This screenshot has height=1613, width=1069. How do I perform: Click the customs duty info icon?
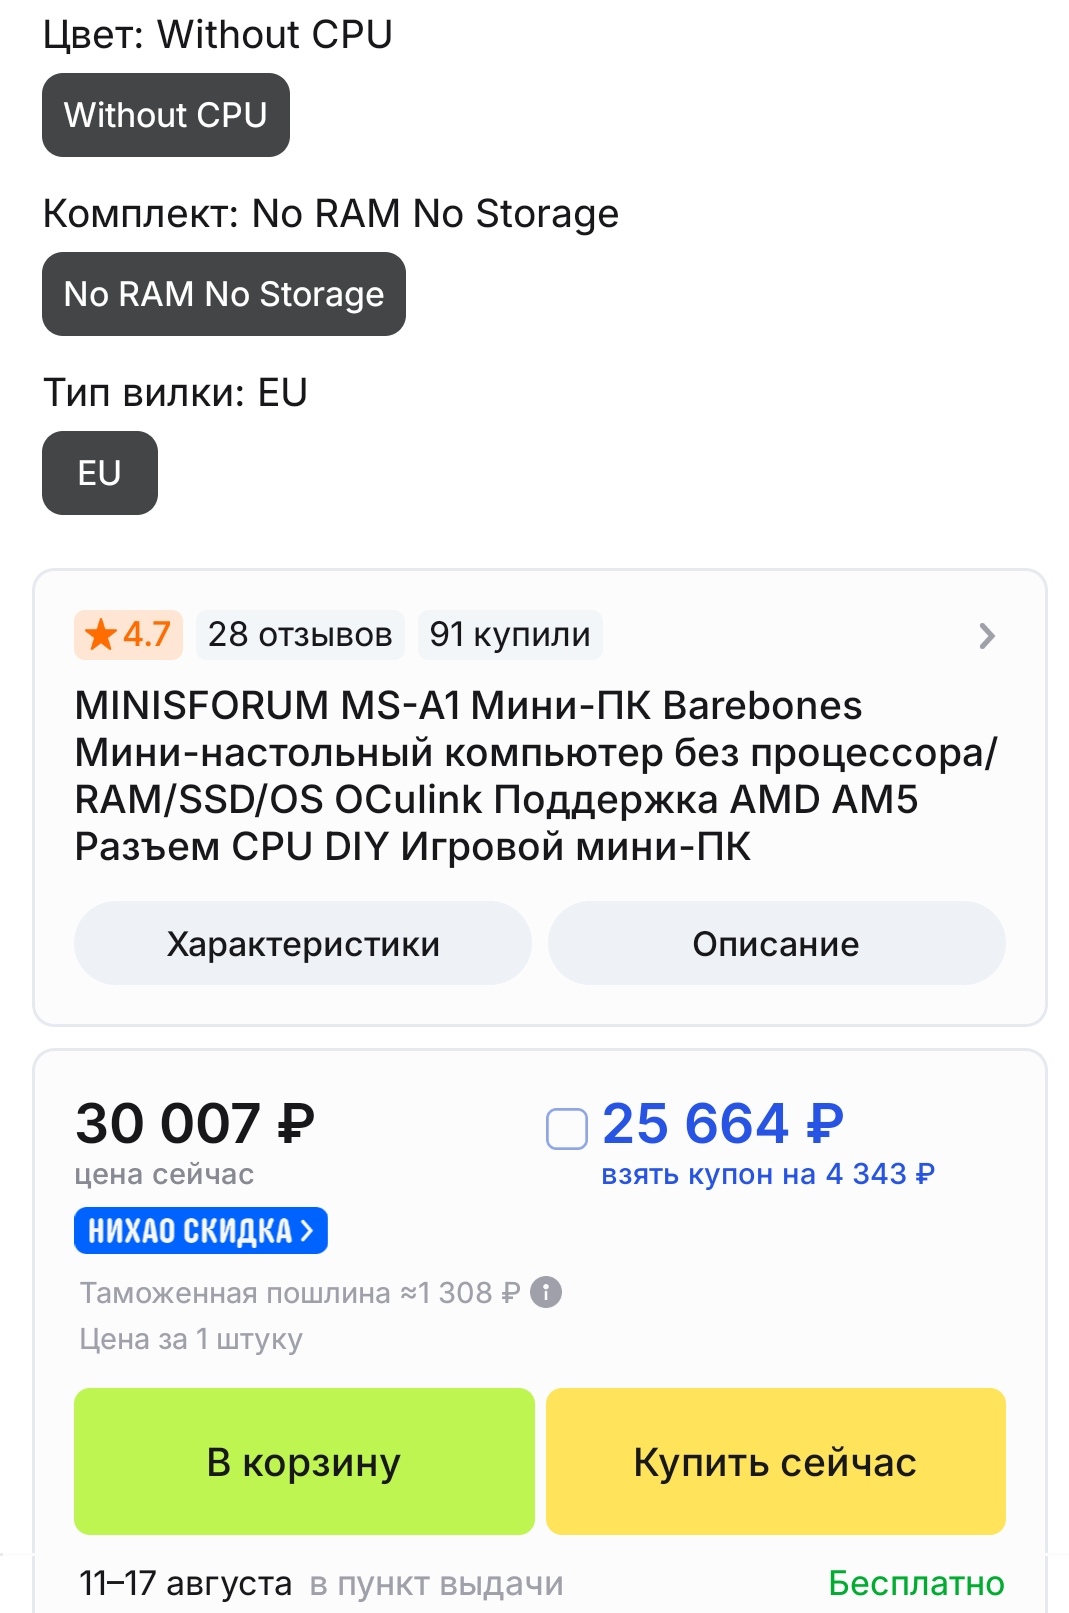(x=546, y=1292)
